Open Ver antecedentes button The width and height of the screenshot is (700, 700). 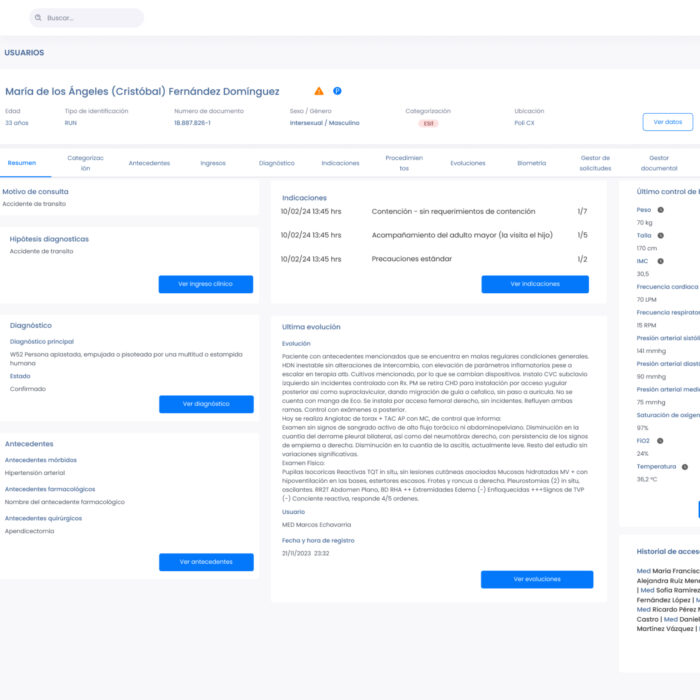205,562
